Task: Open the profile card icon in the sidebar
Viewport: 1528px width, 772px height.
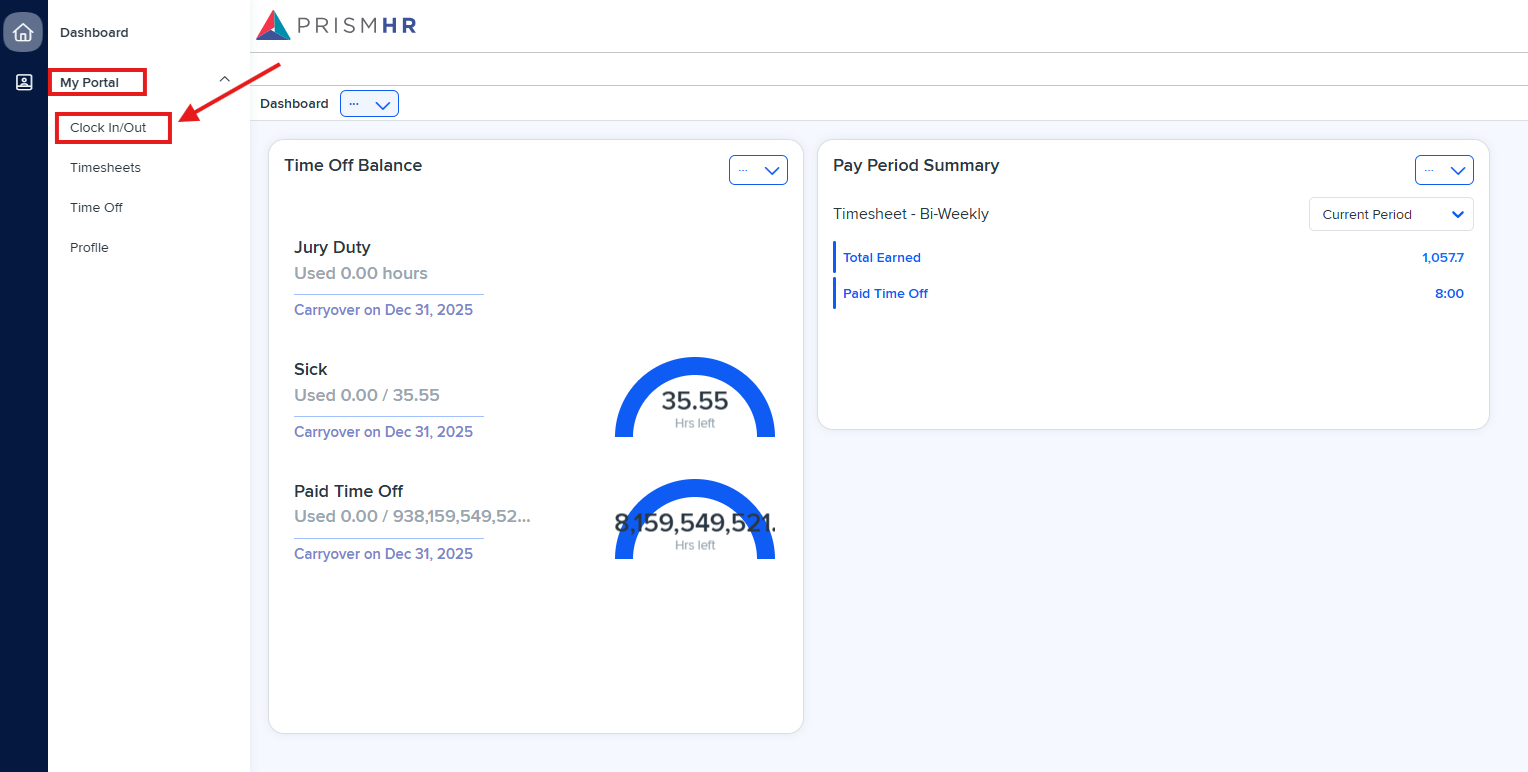Action: tap(22, 82)
